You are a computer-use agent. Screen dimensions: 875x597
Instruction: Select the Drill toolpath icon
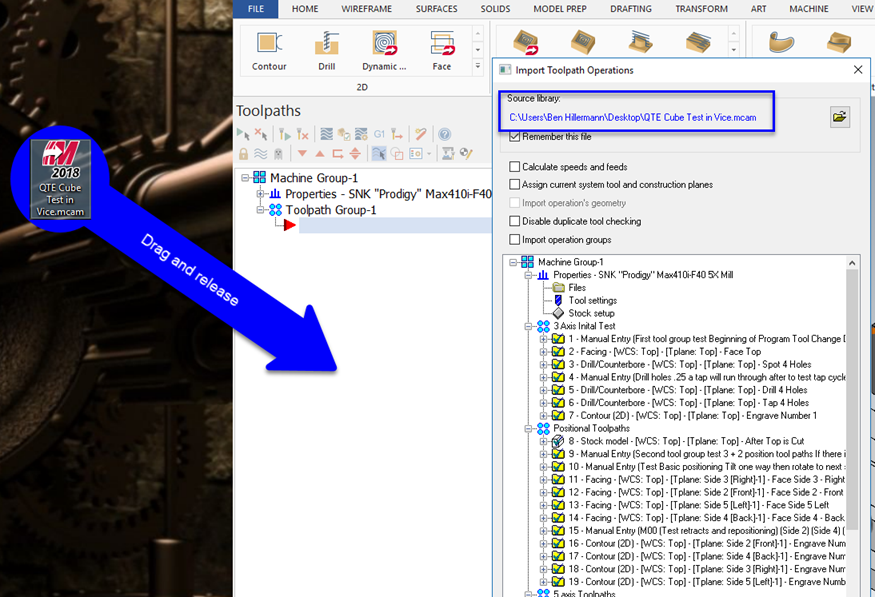coord(326,51)
